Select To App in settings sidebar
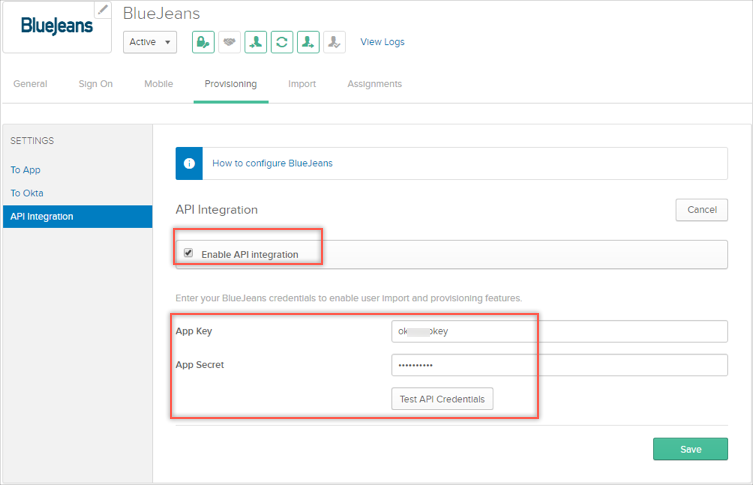Image resolution: width=753 pixels, height=485 pixels. (x=25, y=170)
